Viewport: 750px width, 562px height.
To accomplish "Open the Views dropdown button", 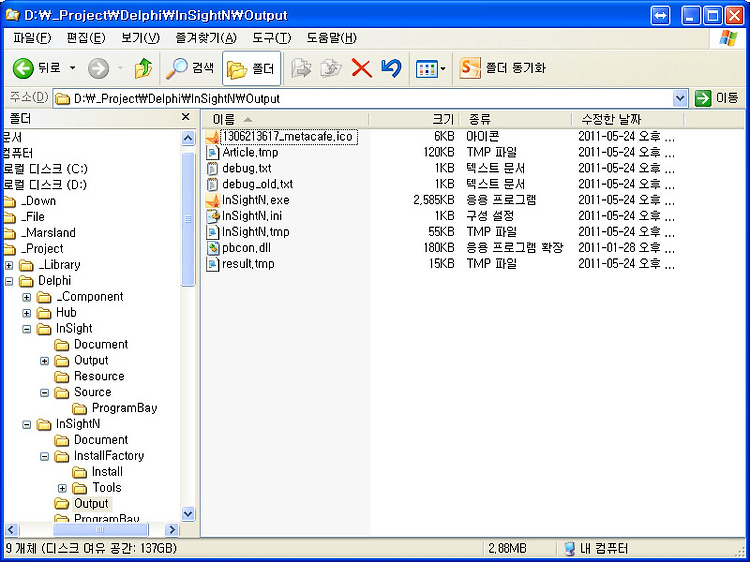I will [x=430, y=69].
